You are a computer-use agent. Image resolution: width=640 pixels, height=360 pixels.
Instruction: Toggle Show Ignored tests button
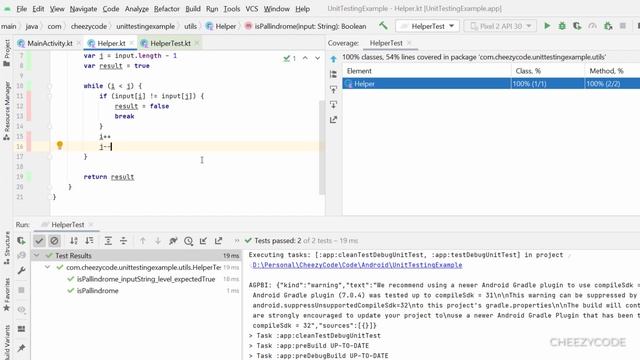(54, 241)
